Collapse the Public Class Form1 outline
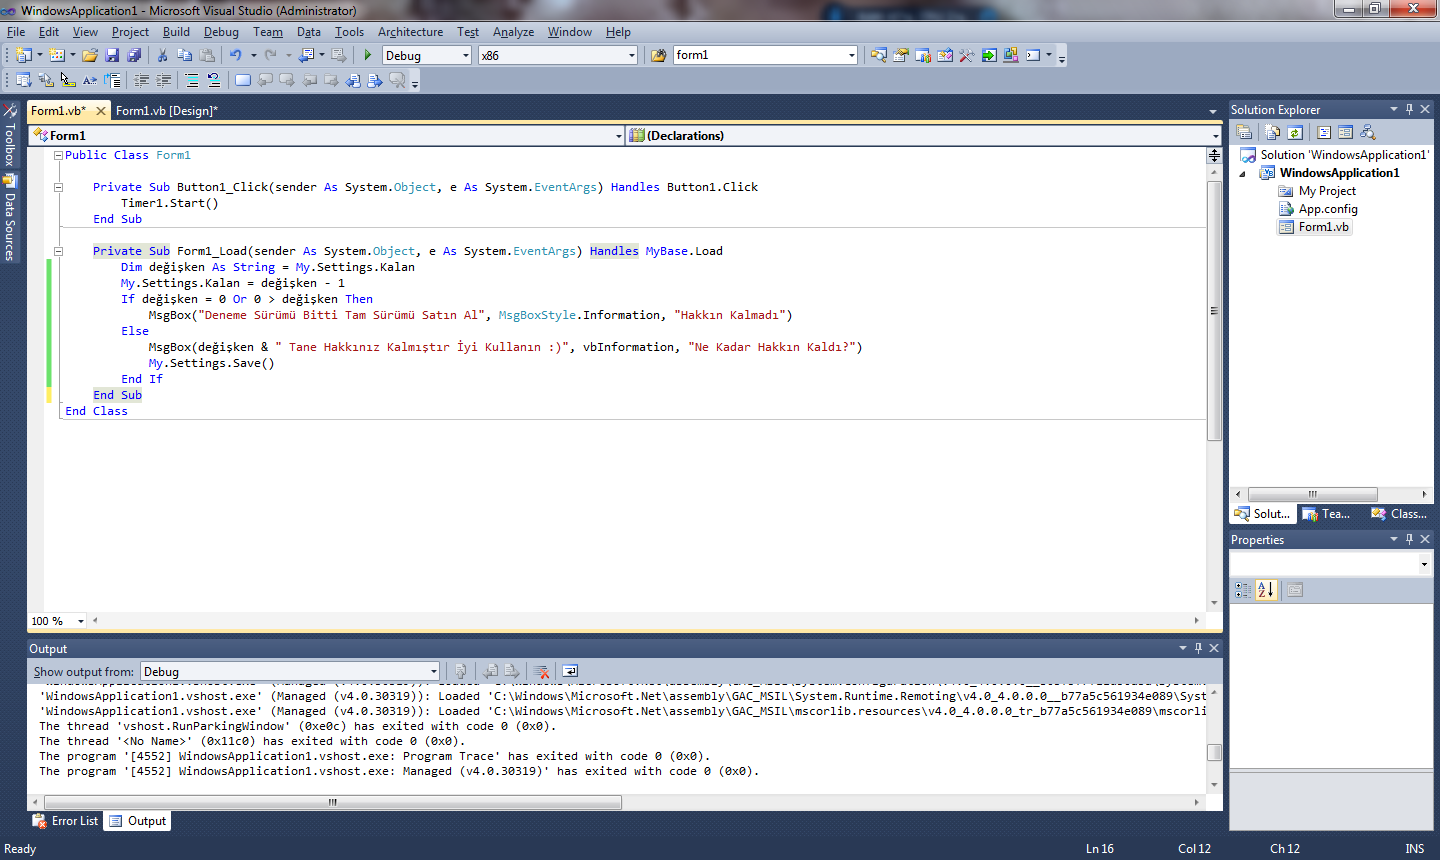Viewport: 1440px width, 860px height. [58, 155]
